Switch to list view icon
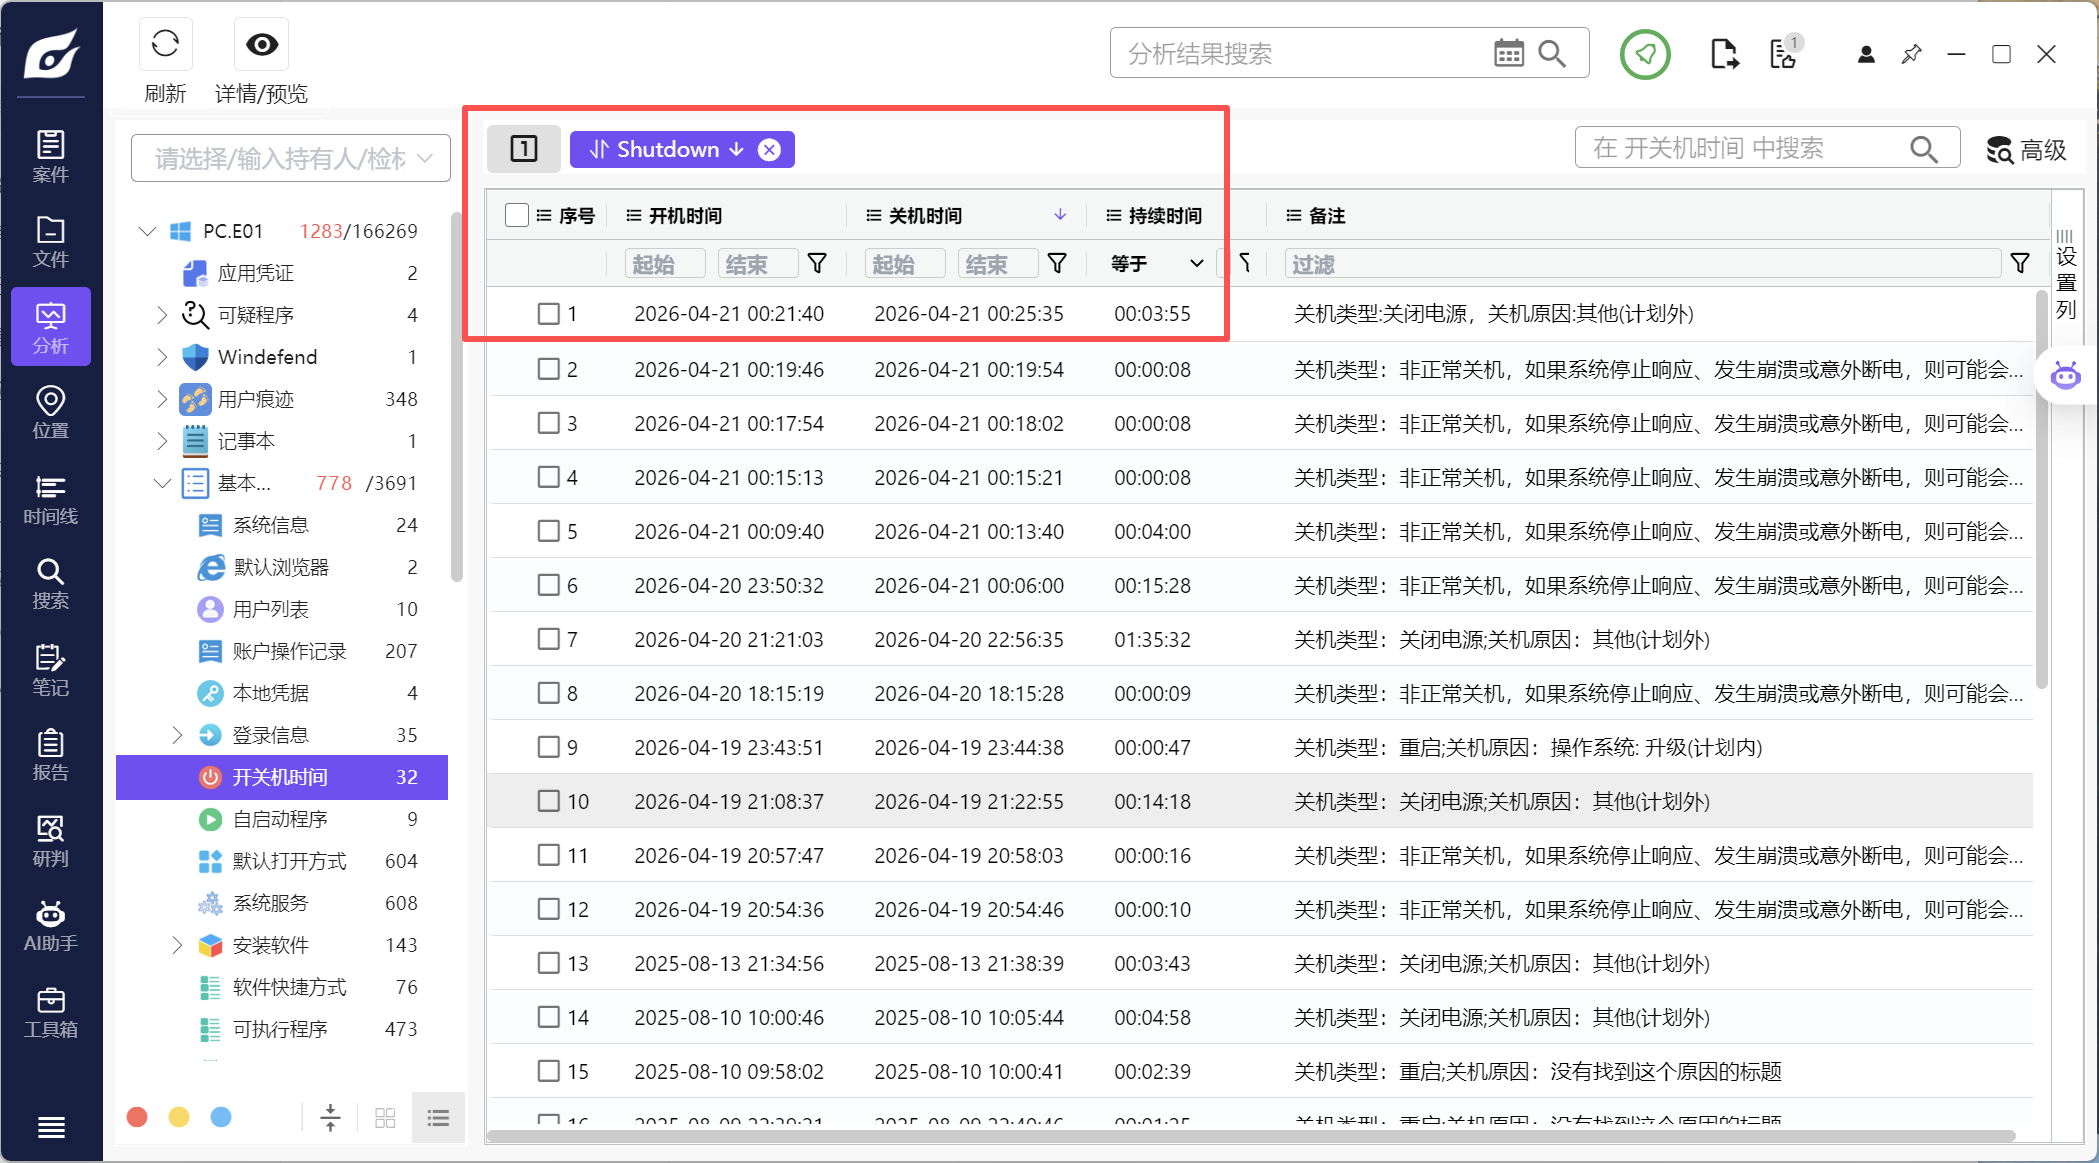Viewport: 2099px width, 1163px height. click(438, 1117)
